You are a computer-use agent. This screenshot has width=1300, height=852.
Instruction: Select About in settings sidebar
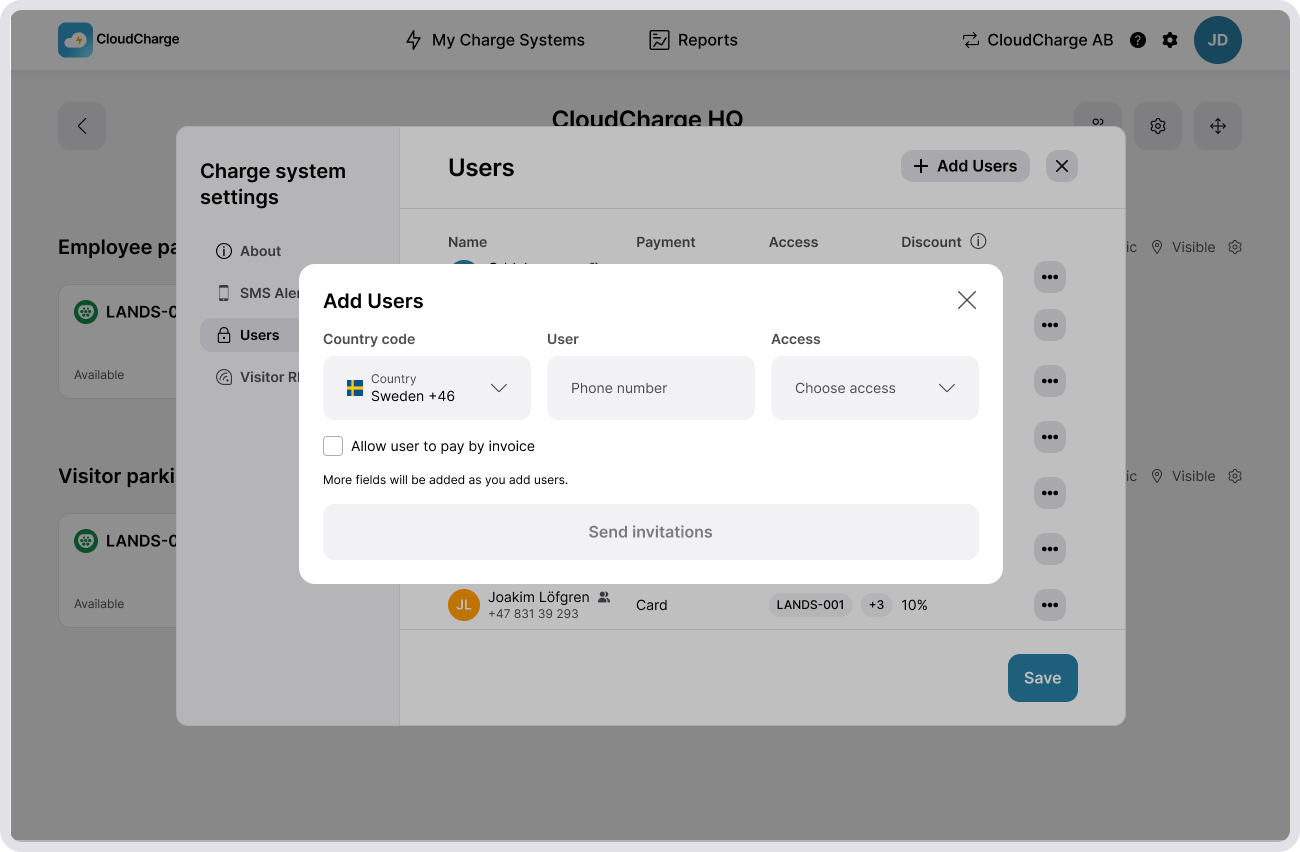[x=250, y=251]
